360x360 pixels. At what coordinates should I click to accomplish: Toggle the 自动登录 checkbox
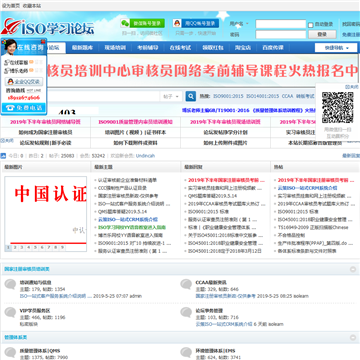point(311,25)
